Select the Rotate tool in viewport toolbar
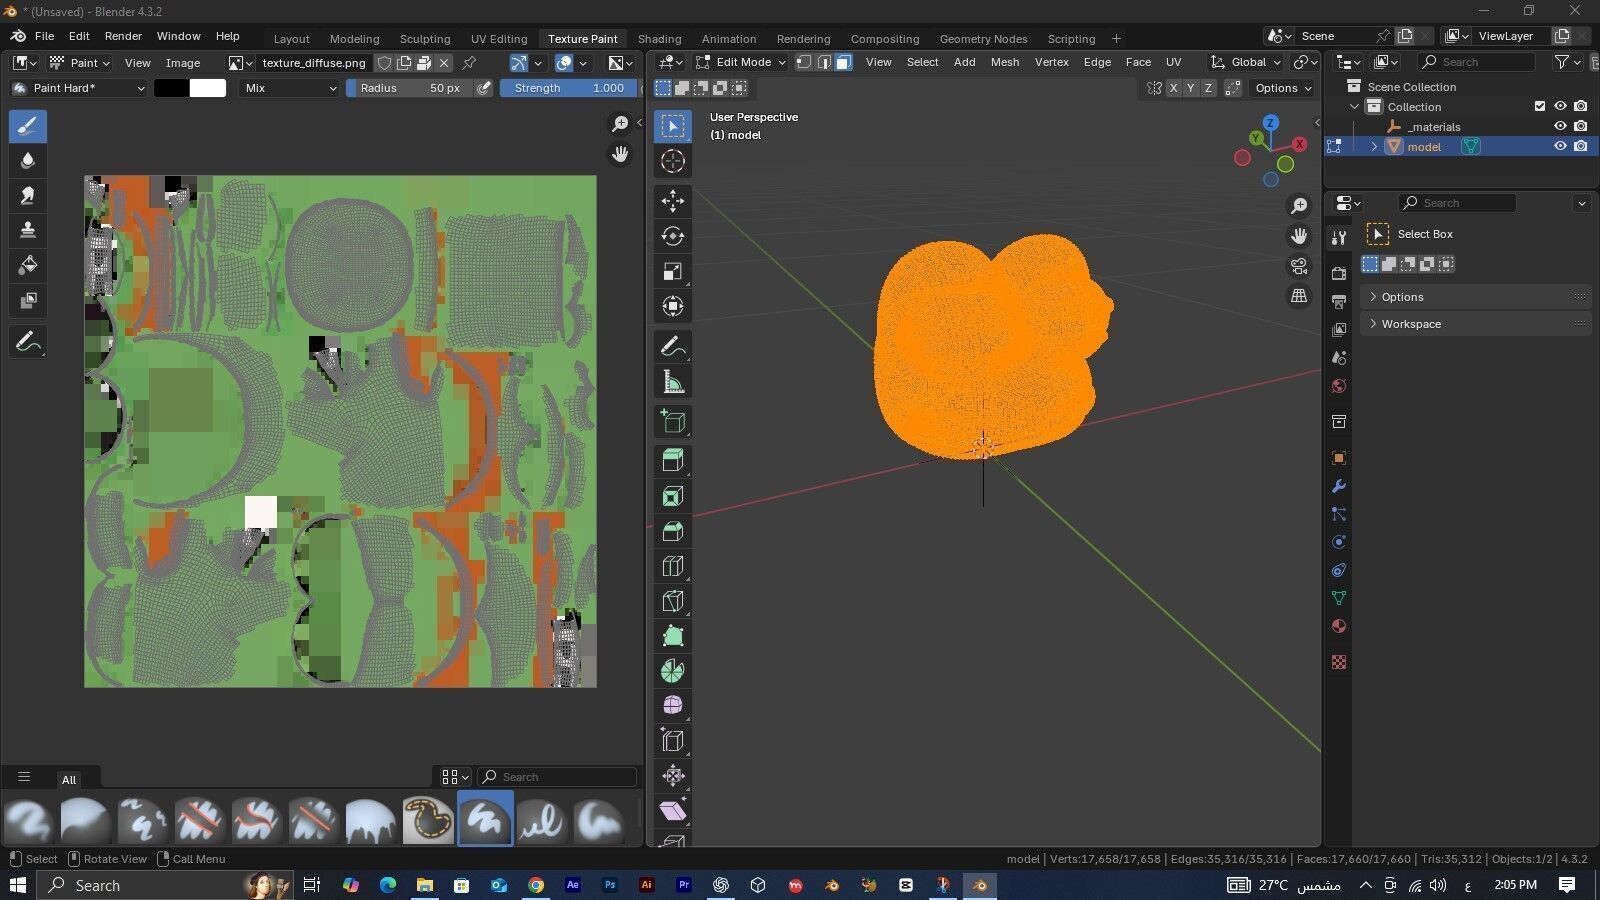The height and width of the screenshot is (900, 1600). (673, 236)
